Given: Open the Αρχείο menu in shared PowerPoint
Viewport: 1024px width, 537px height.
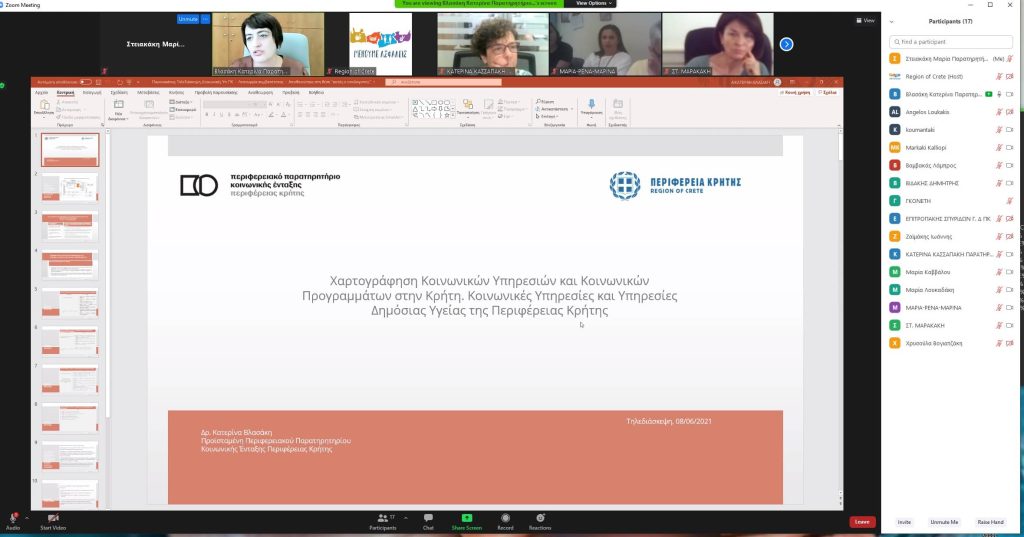Looking at the screenshot, I should (41, 93).
